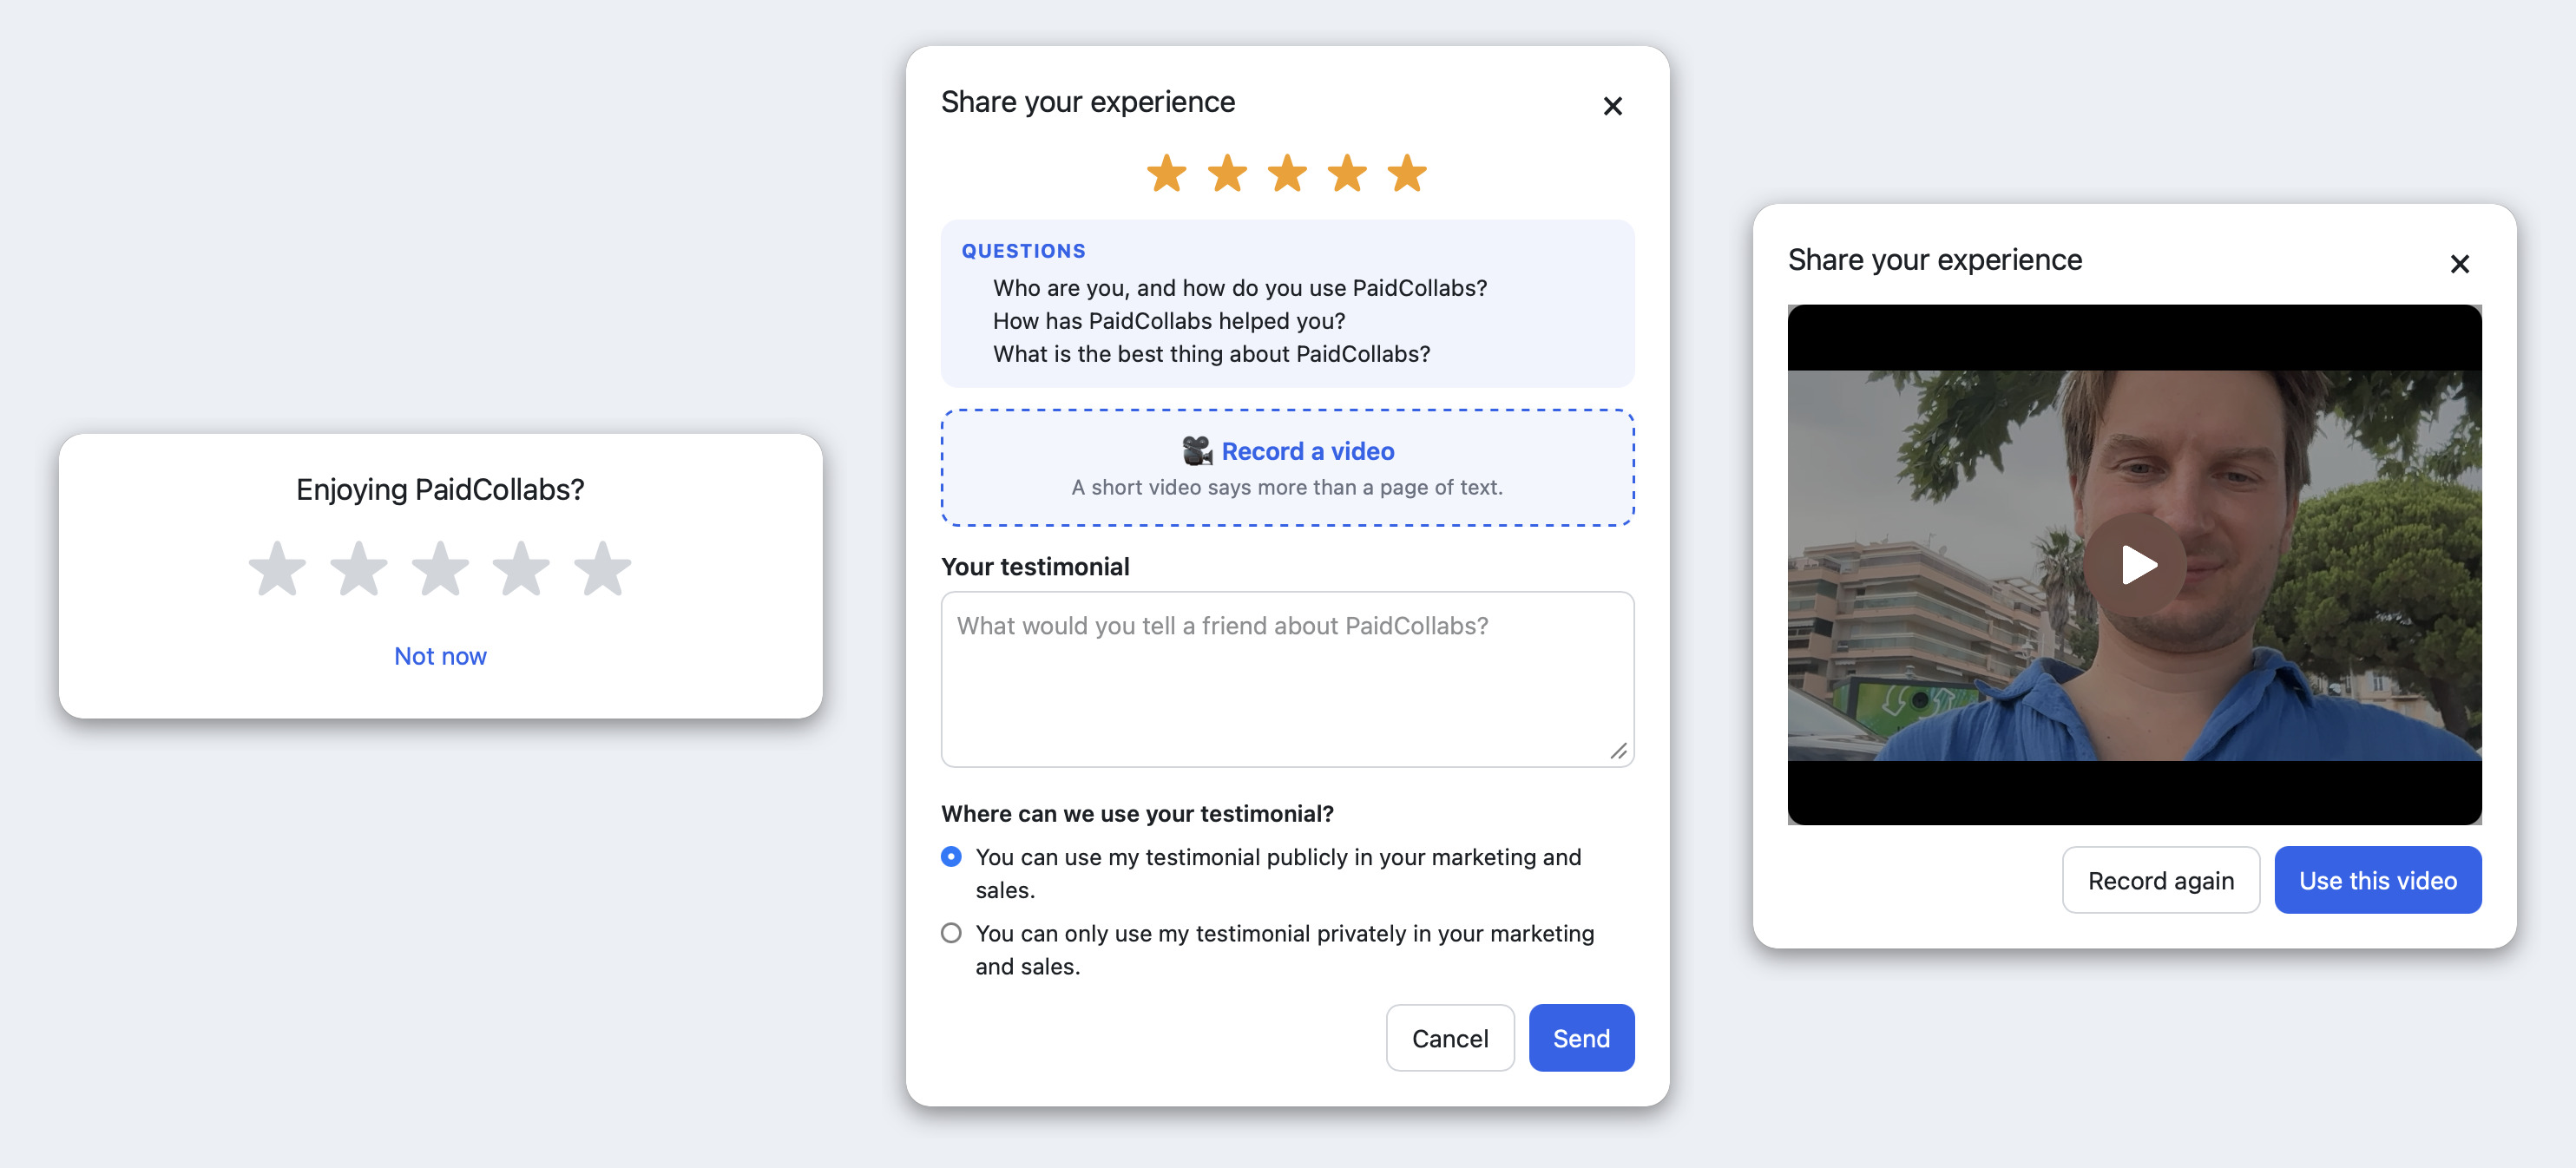
Task: Click the QUESTIONS heading label
Action: [1023, 251]
